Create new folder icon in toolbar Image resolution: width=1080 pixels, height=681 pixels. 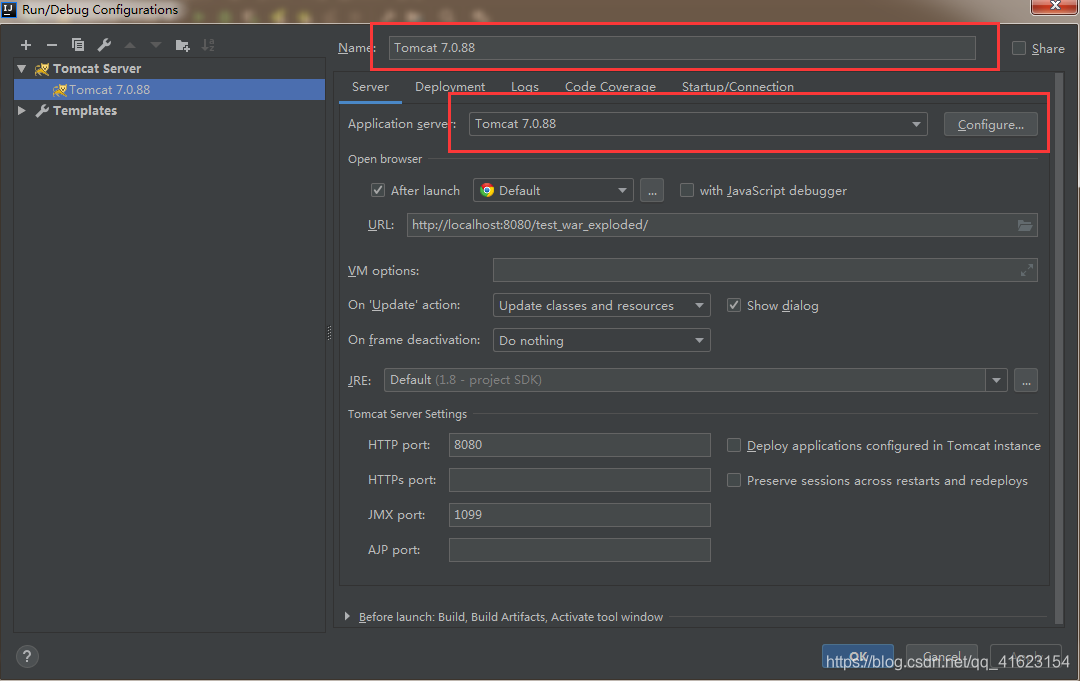[183, 45]
